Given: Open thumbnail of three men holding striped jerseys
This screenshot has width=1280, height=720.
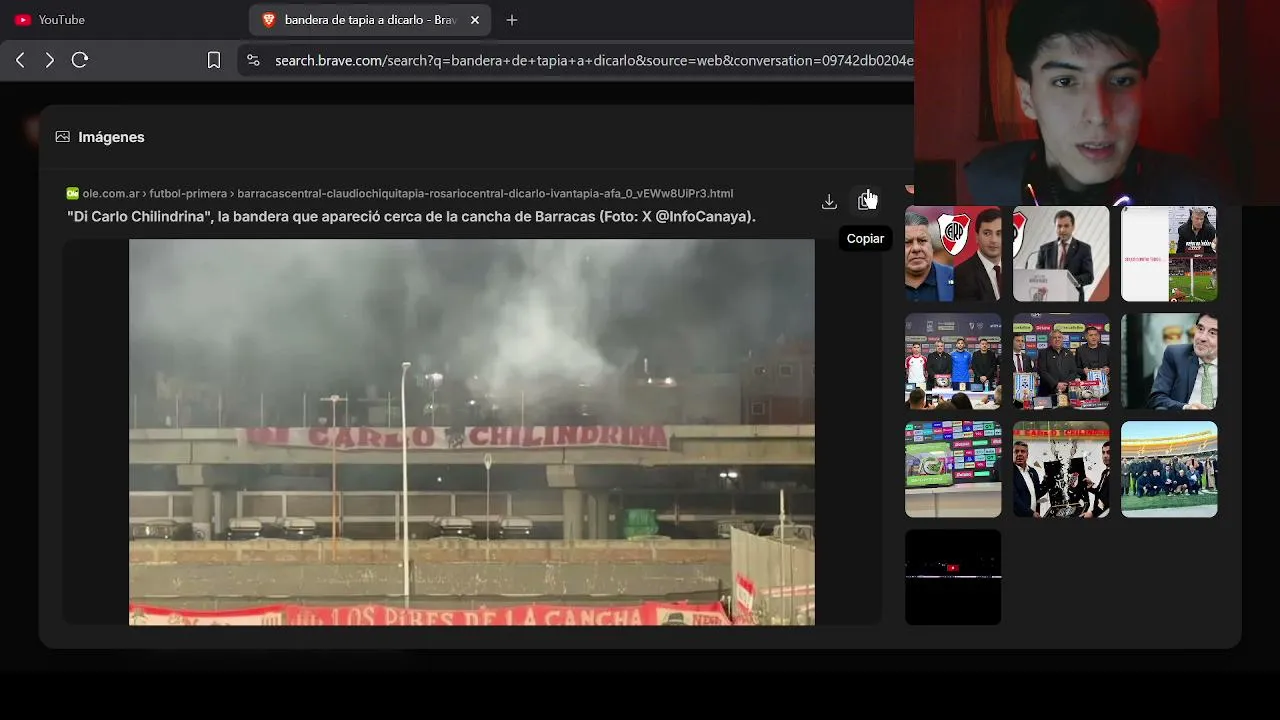Looking at the screenshot, I should pyautogui.click(x=1061, y=362).
